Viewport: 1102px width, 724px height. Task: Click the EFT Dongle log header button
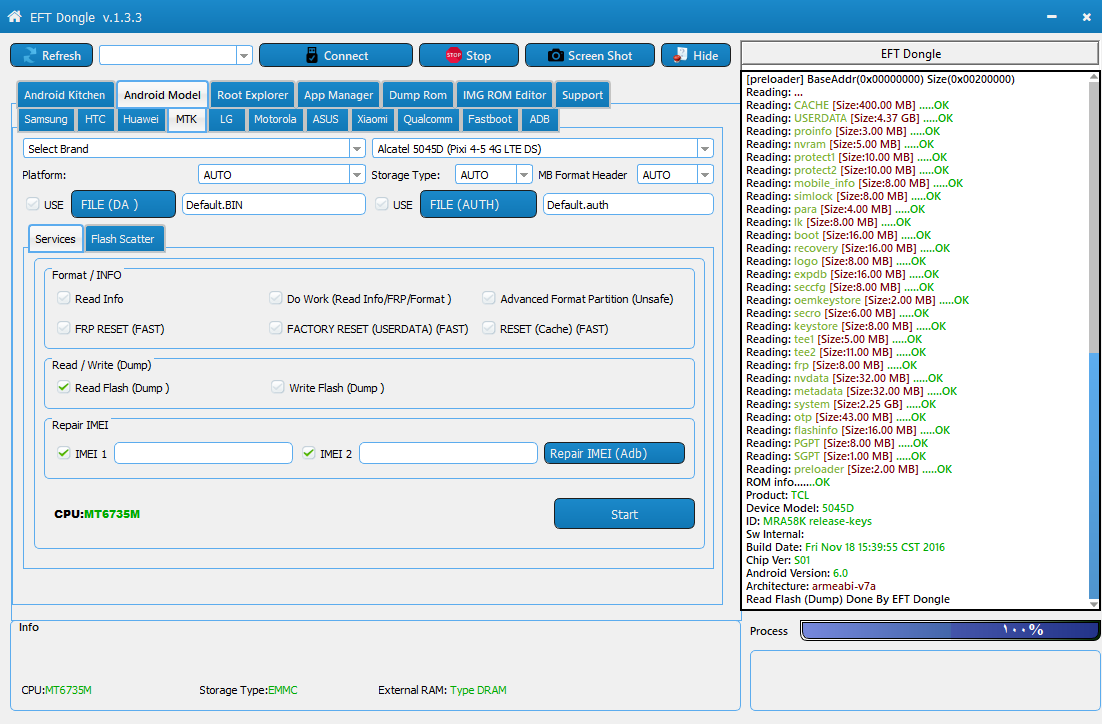(x=919, y=54)
